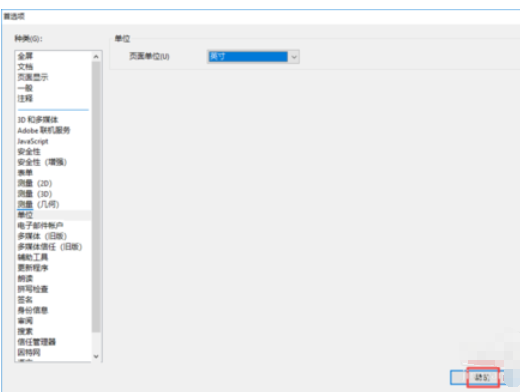Select 信任管理器 category
Viewport: 520px width, 392px height.
[x=36, y=342]
